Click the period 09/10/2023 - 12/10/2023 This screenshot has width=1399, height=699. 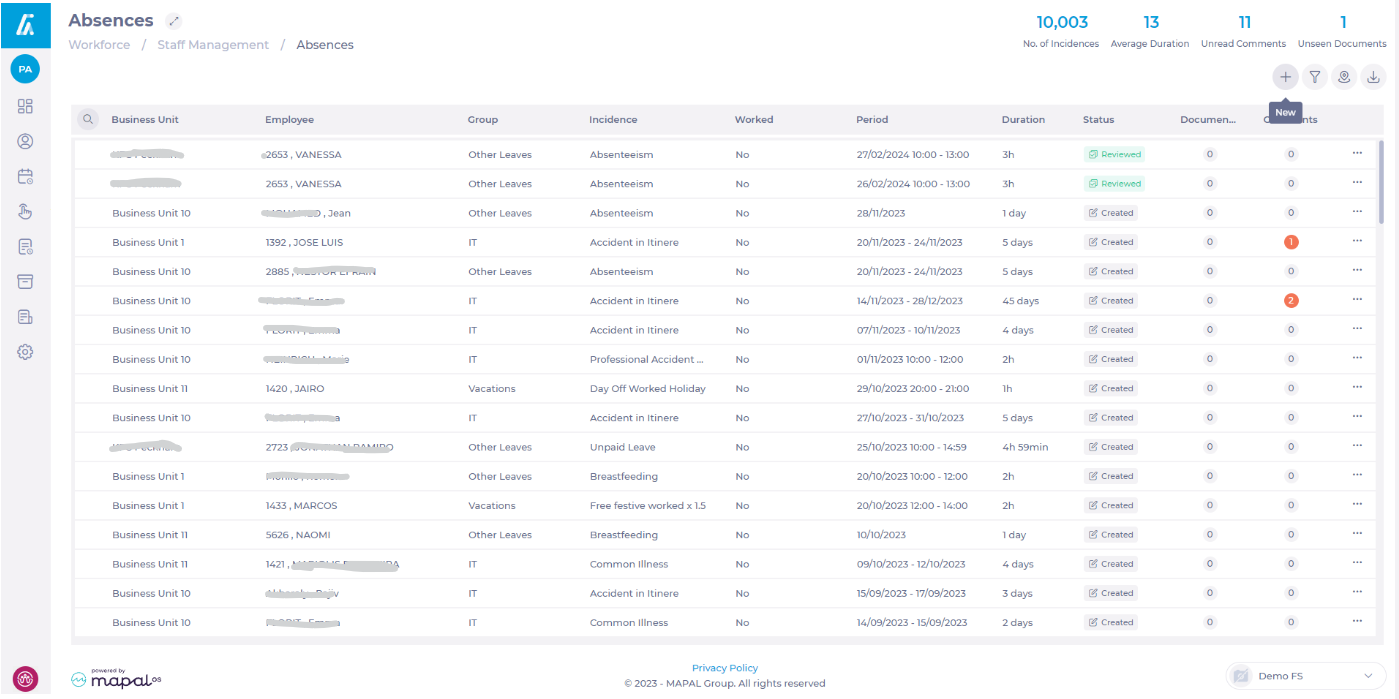click(911, 564)
